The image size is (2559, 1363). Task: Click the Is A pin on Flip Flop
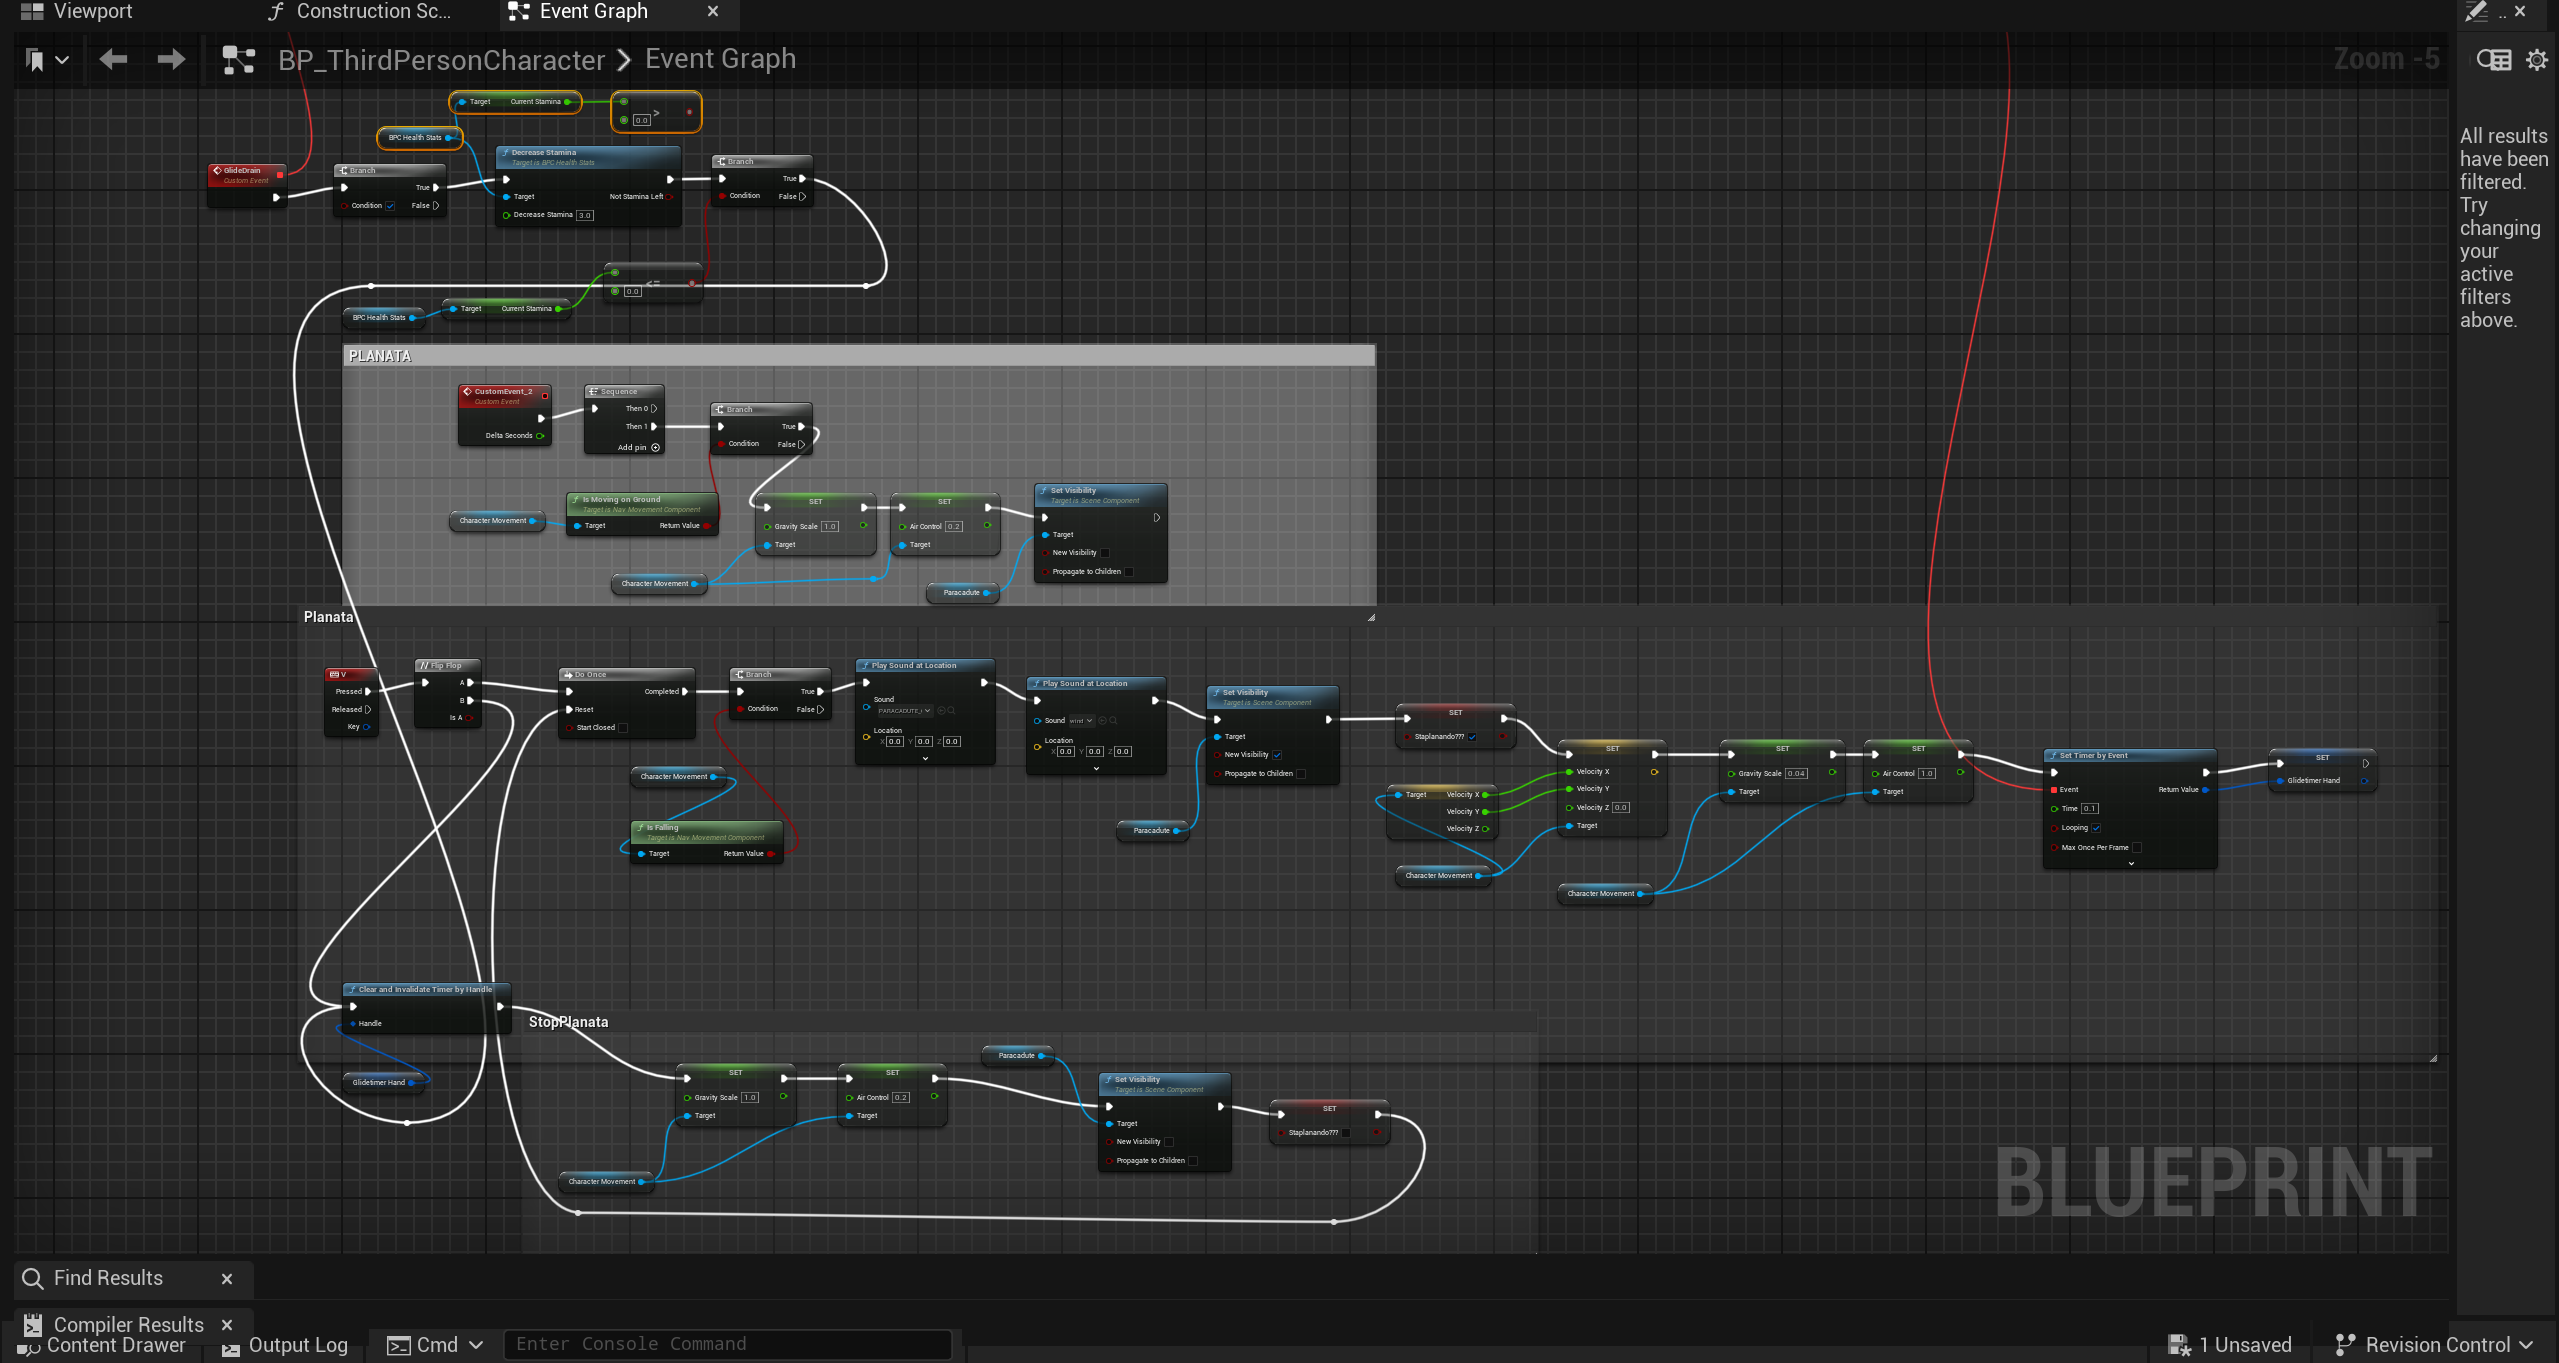470,718
